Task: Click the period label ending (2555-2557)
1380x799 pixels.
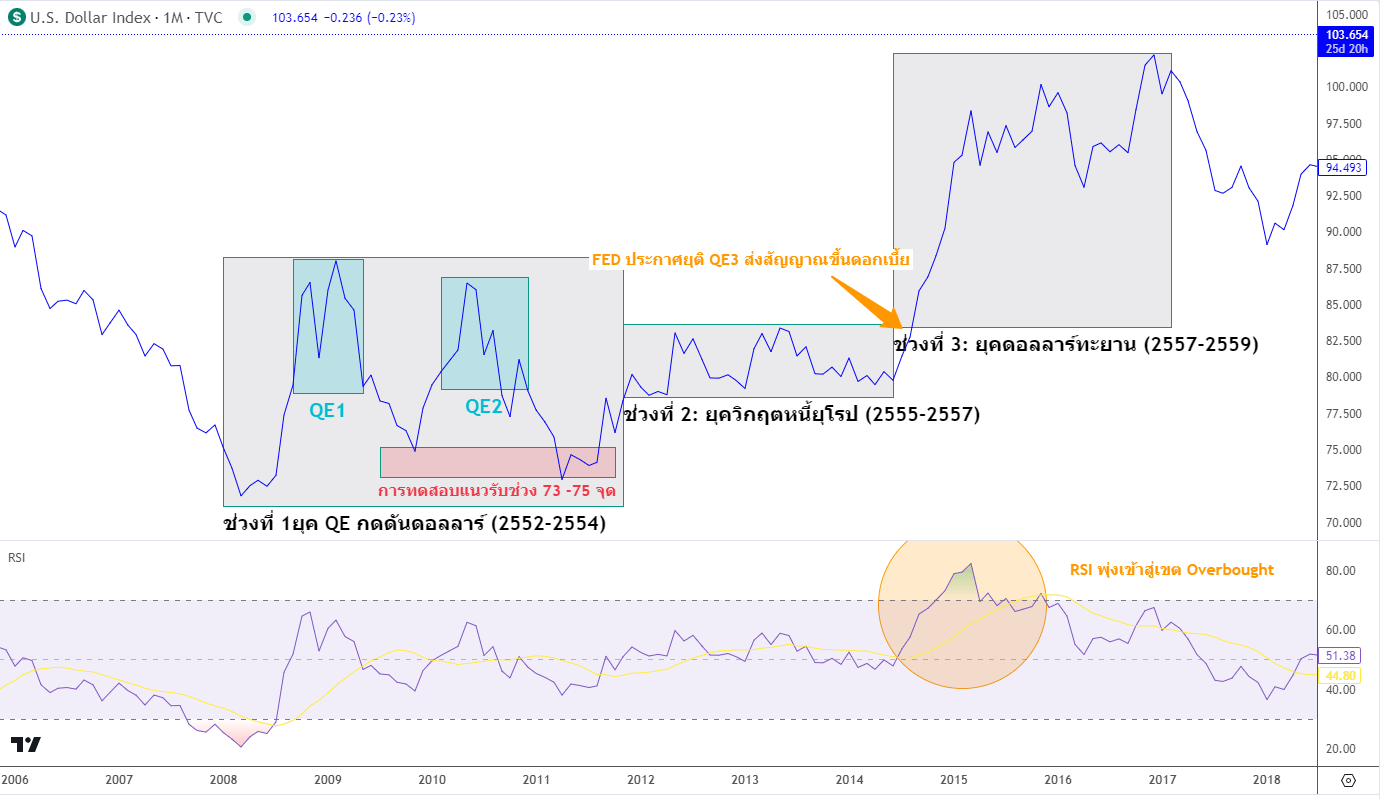Action: [x=801, y=414]
